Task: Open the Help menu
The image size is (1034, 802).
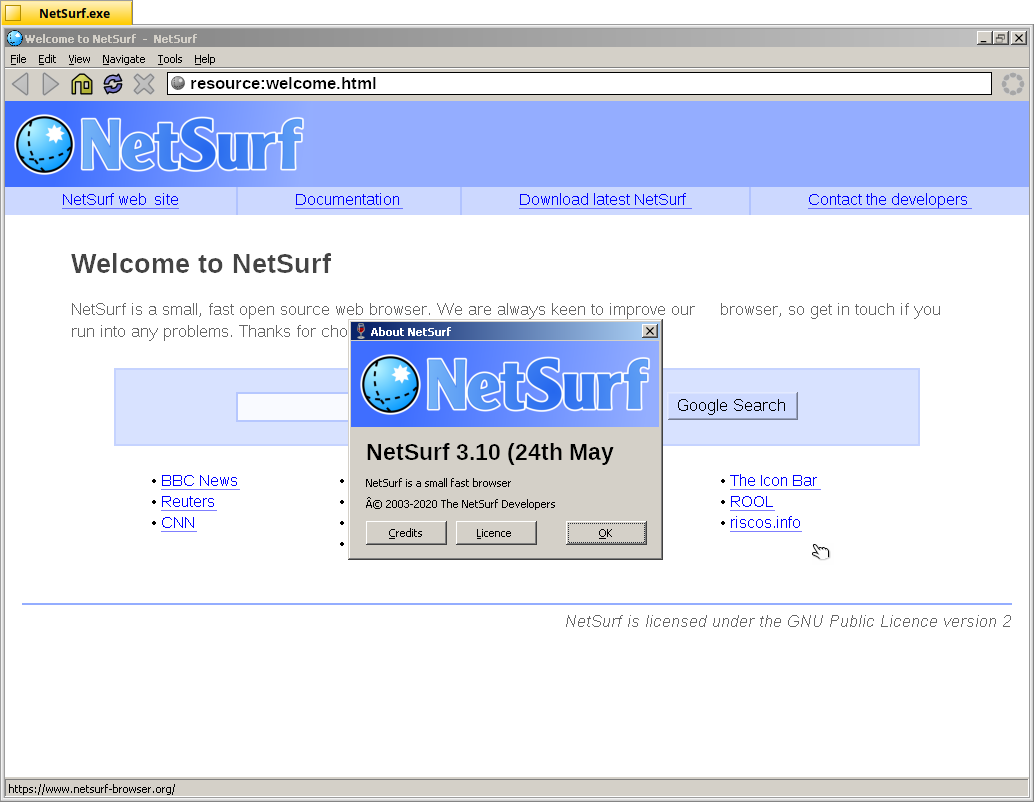Action: [204, 59]
